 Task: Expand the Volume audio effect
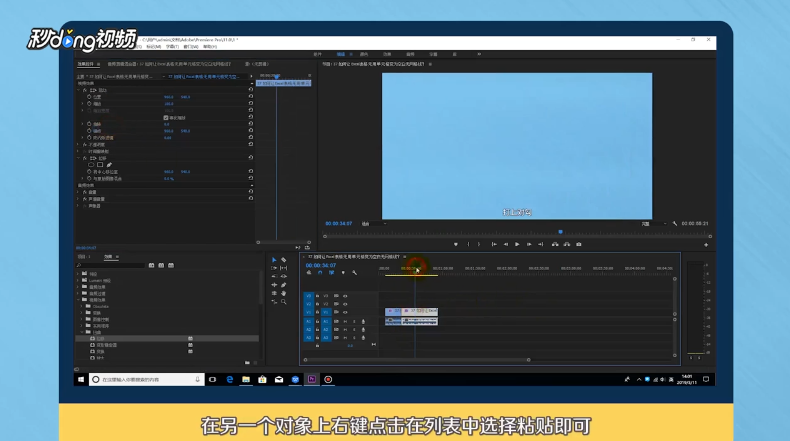tap(79, 192)
